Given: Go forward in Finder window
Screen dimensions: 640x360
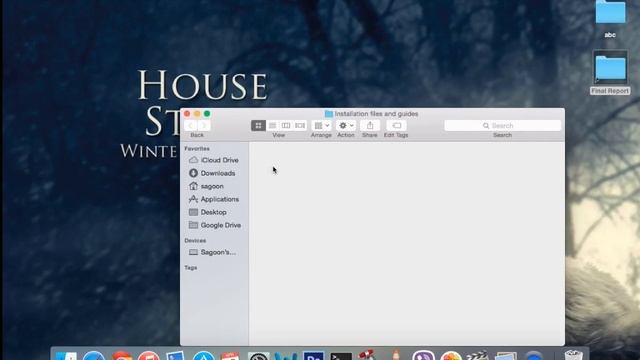Looking at the screenshot, I should tap(204, 126).
